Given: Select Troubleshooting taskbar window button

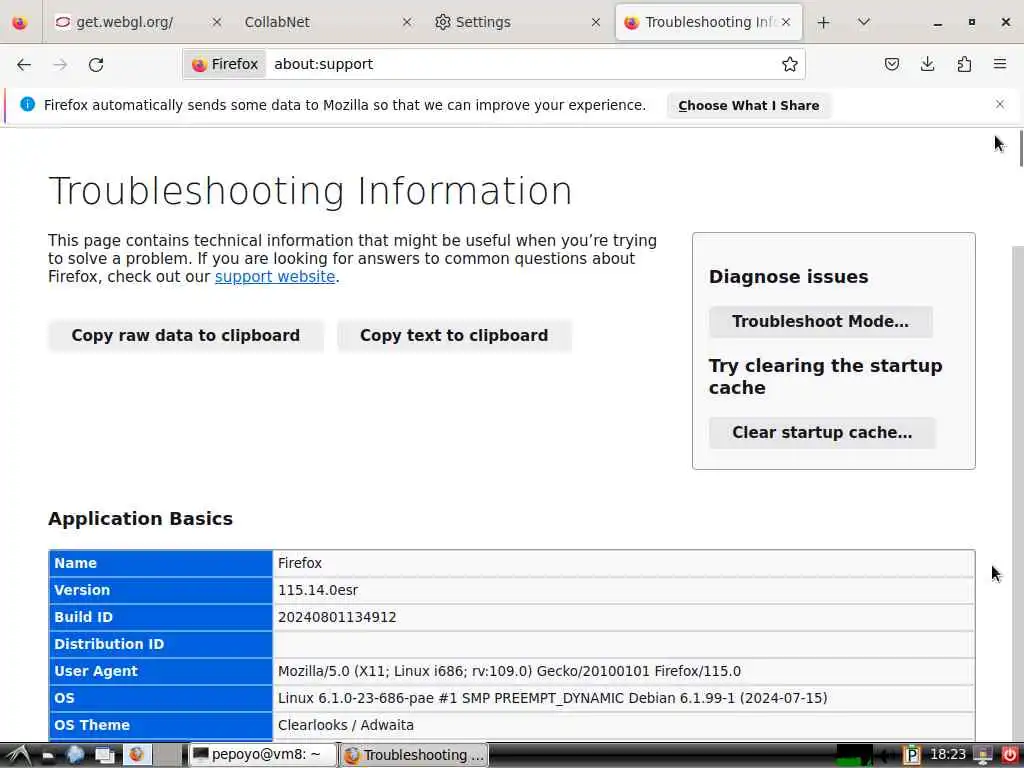Looking at the screenshot, I should [414, 755].
